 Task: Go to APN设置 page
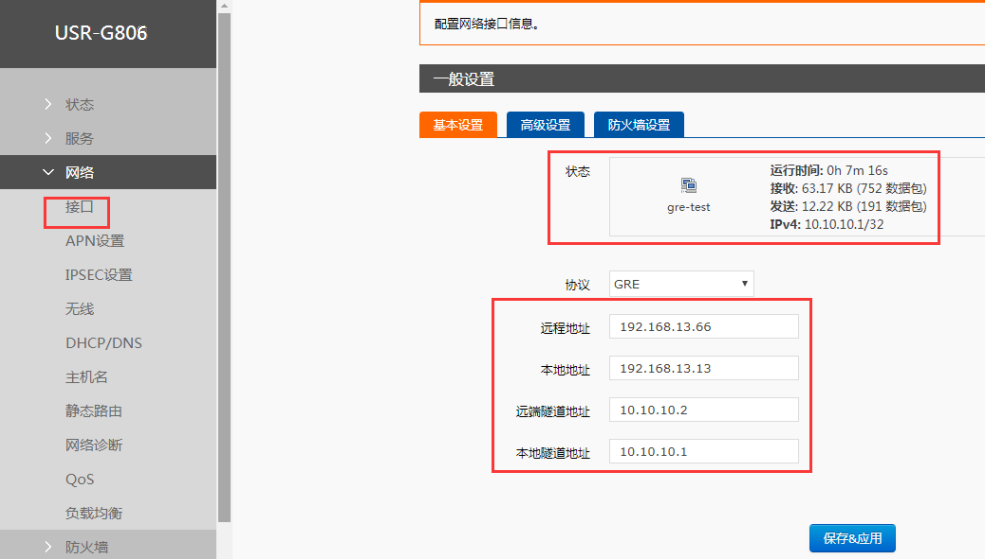[x=95, y=241]
